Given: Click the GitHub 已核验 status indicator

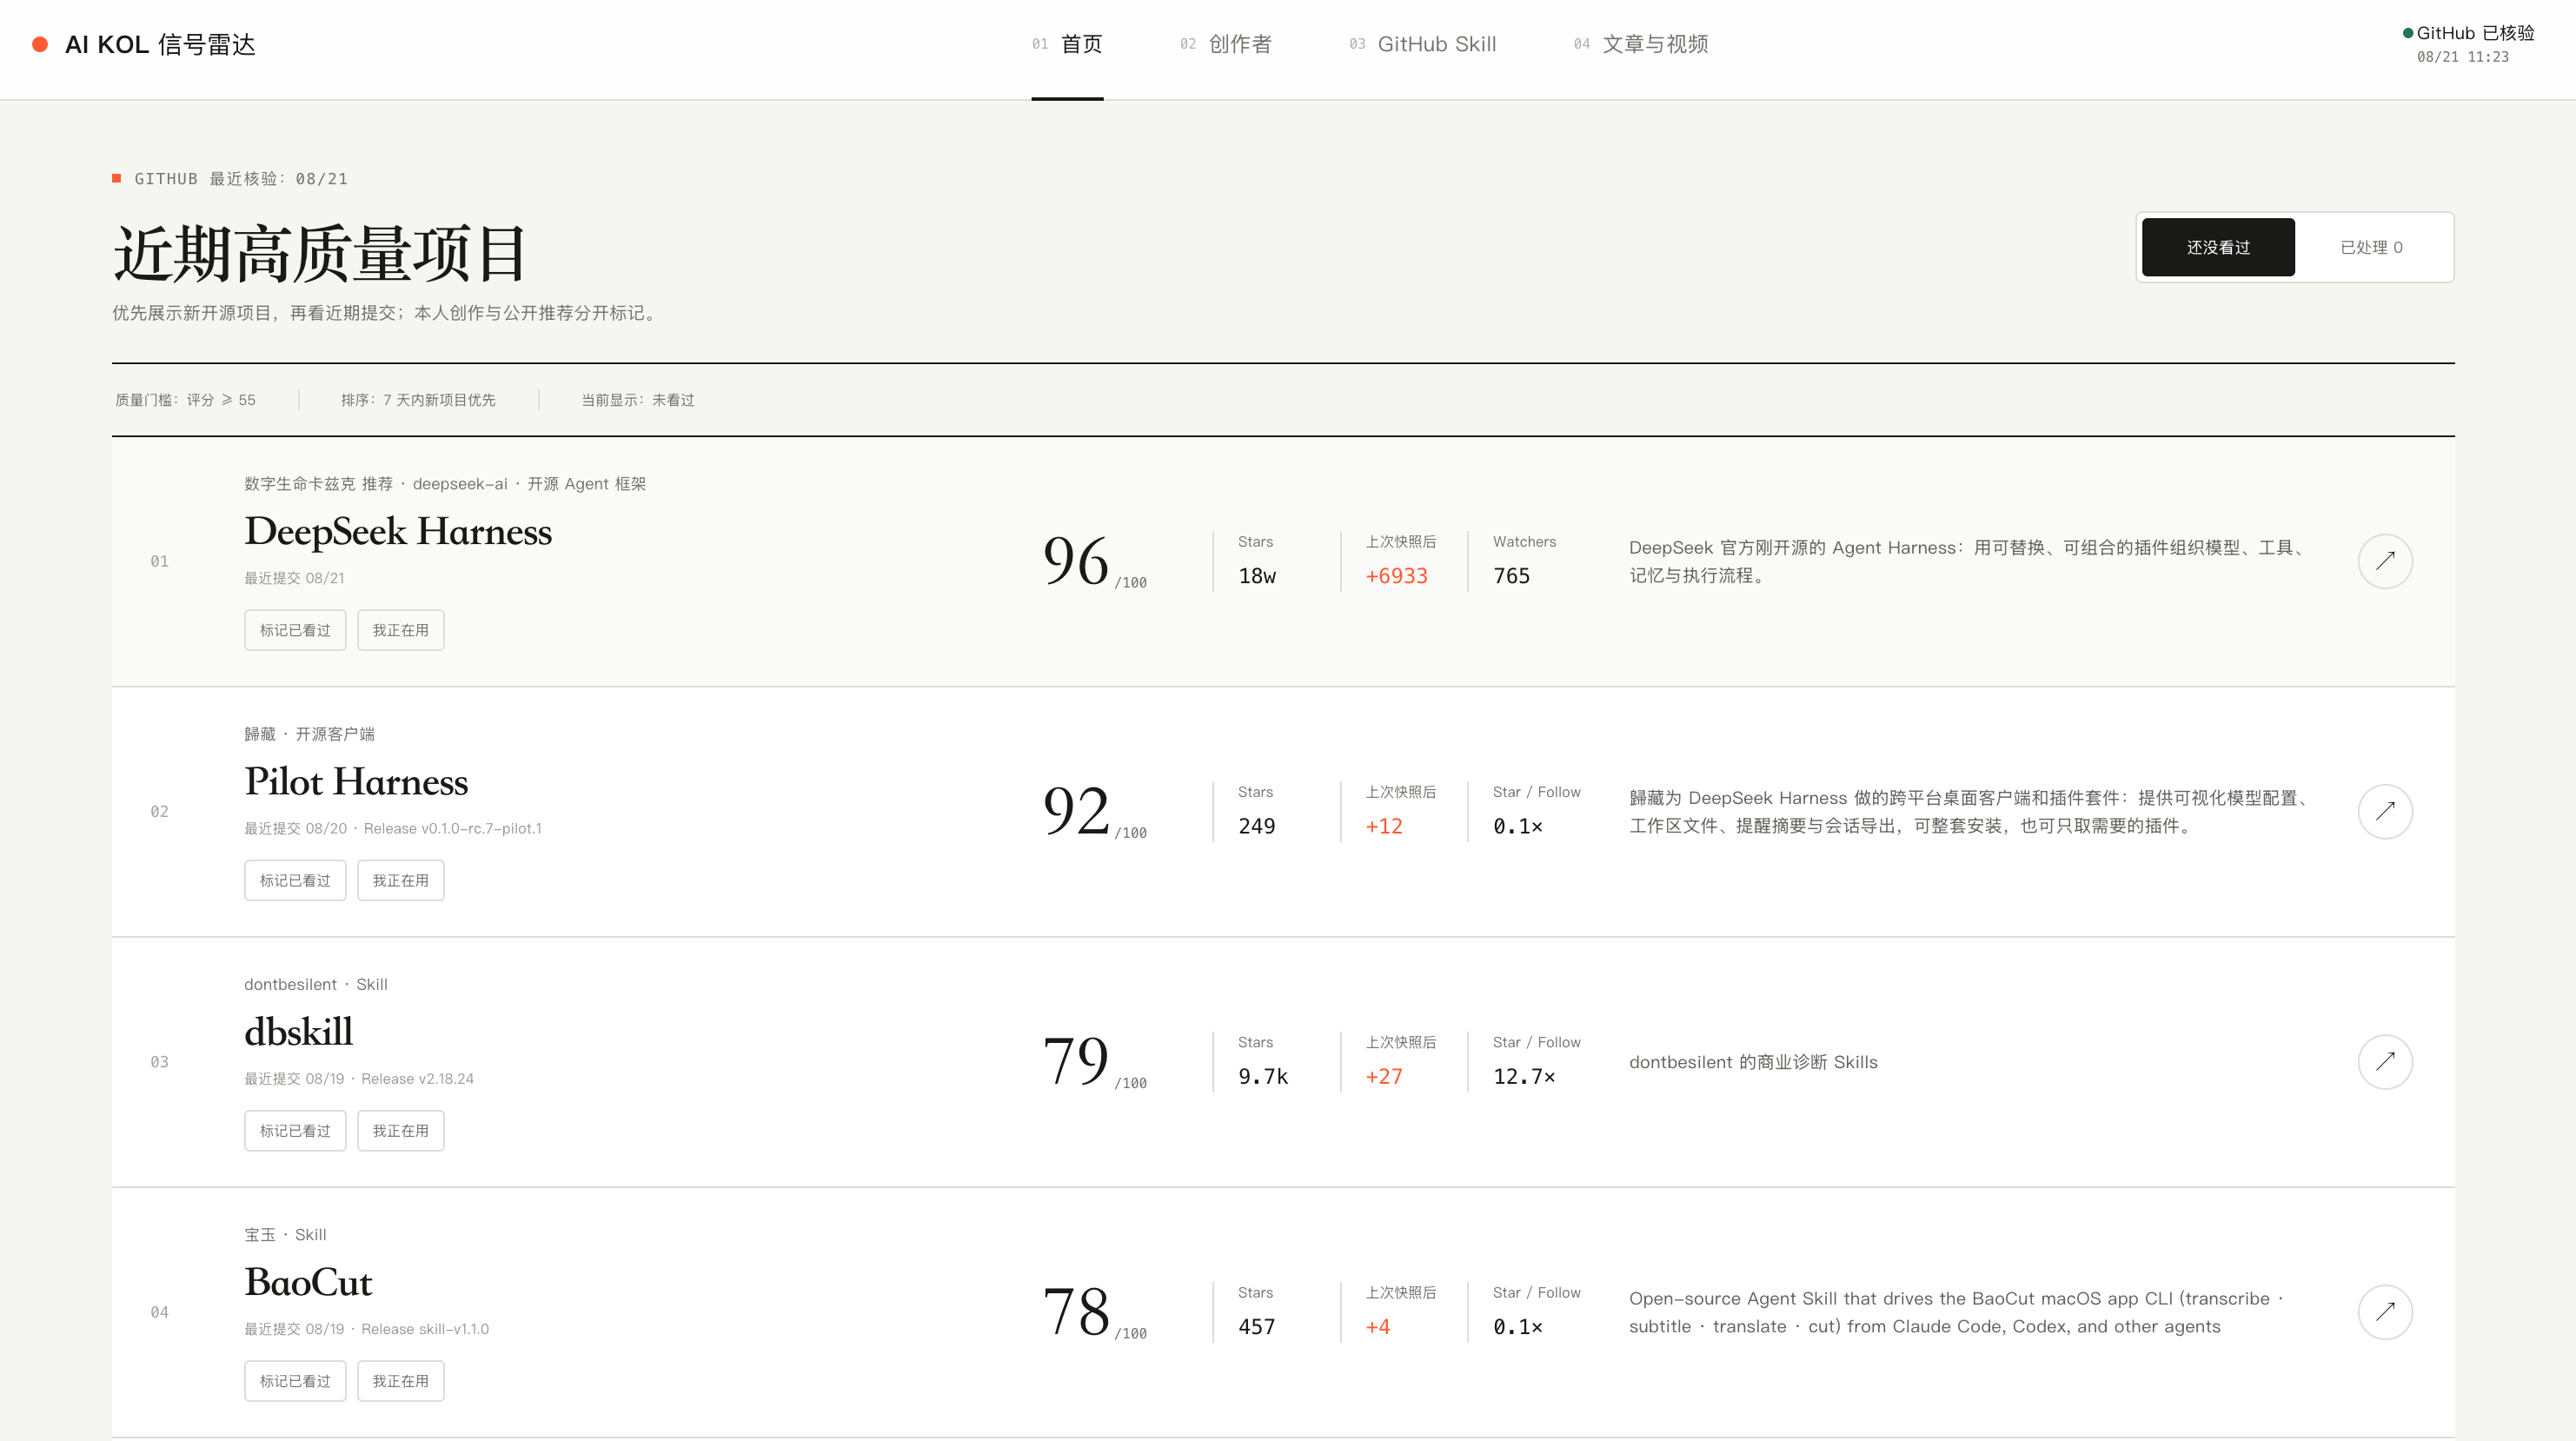Looking at the screenshot, I should tap(2469, 33).
